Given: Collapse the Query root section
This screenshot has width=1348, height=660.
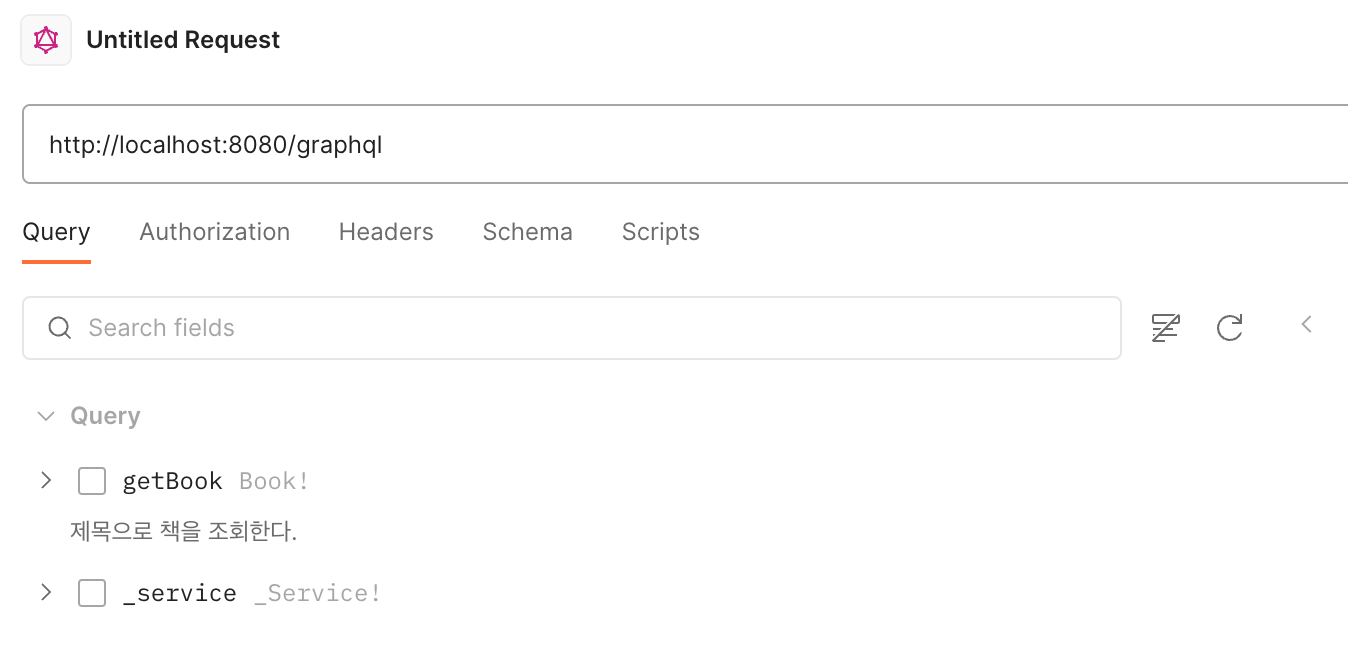Looking at the screenshot, I should point(45,415).
